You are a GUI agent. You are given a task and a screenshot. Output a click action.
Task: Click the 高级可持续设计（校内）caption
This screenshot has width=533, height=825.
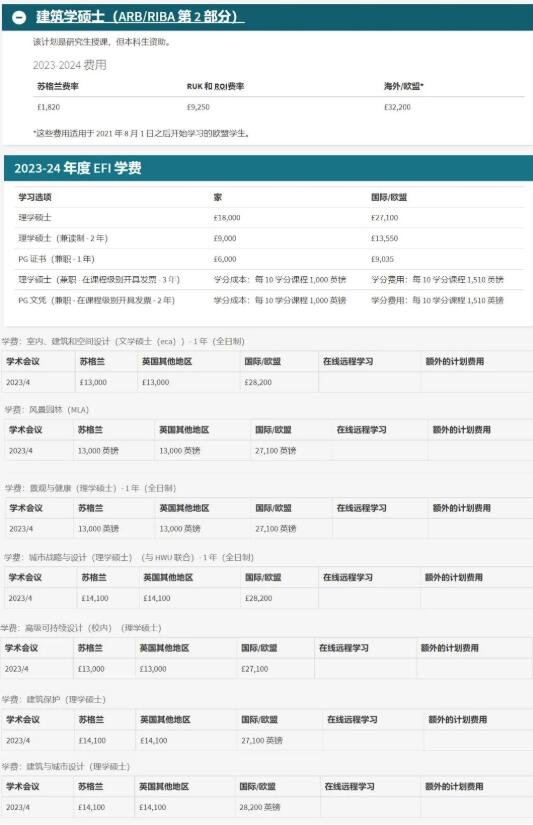click(x=81, y=628)
